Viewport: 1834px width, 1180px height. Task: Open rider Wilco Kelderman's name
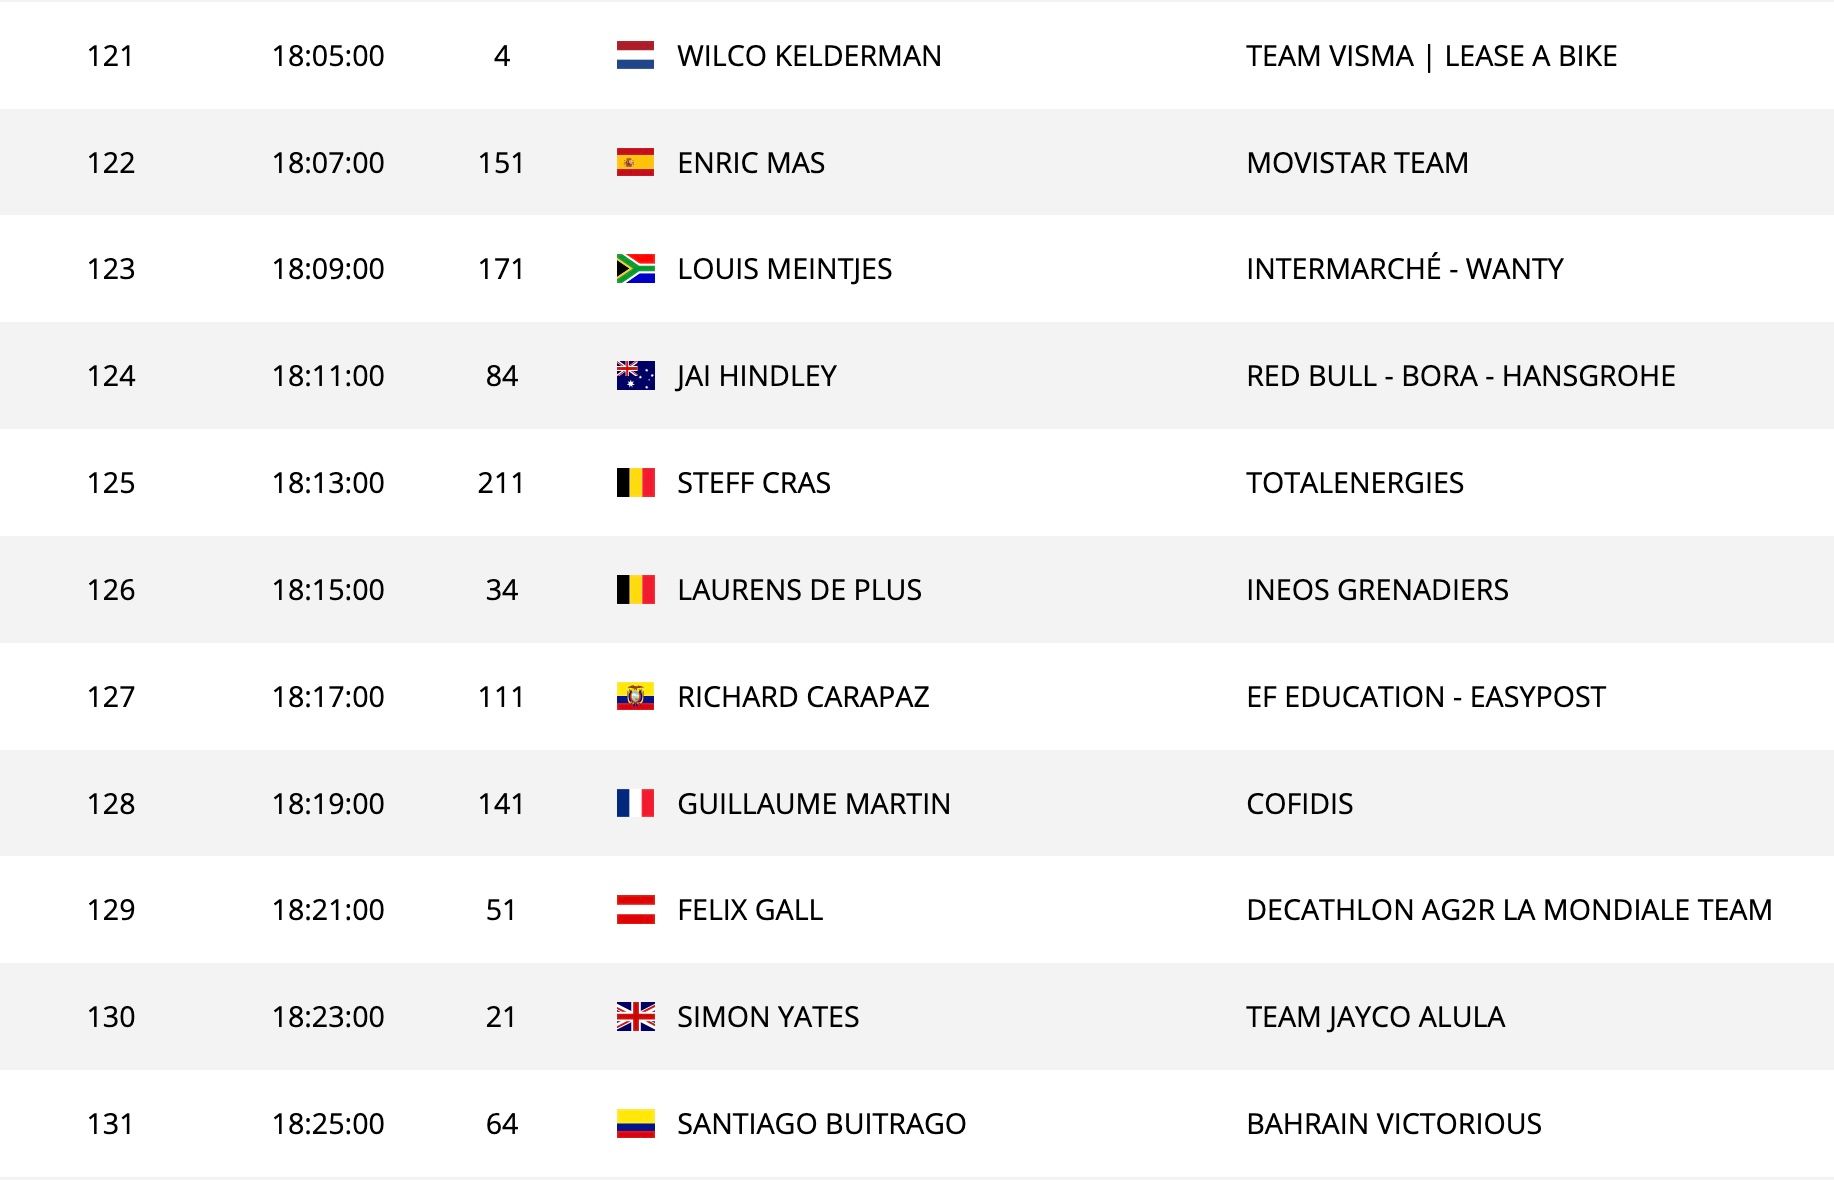(809, 56)
